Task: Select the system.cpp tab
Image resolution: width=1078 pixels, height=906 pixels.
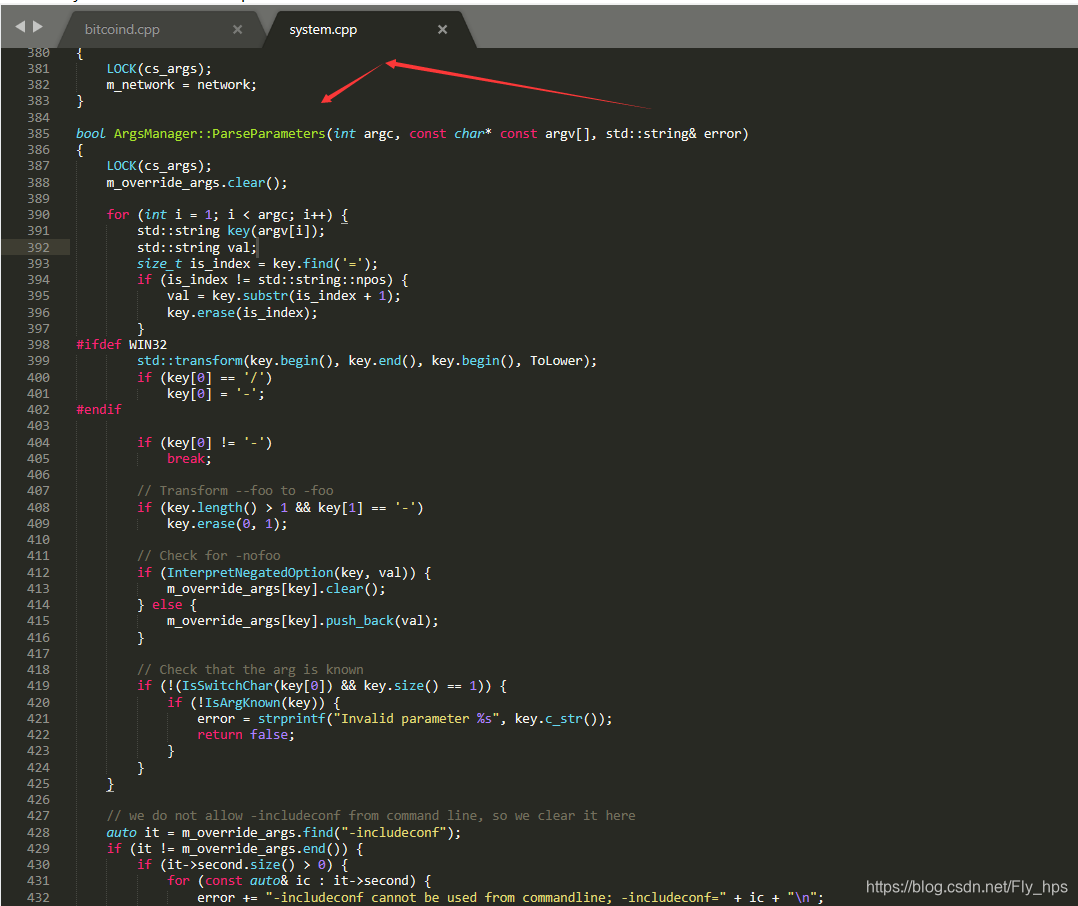Action: 322,30
